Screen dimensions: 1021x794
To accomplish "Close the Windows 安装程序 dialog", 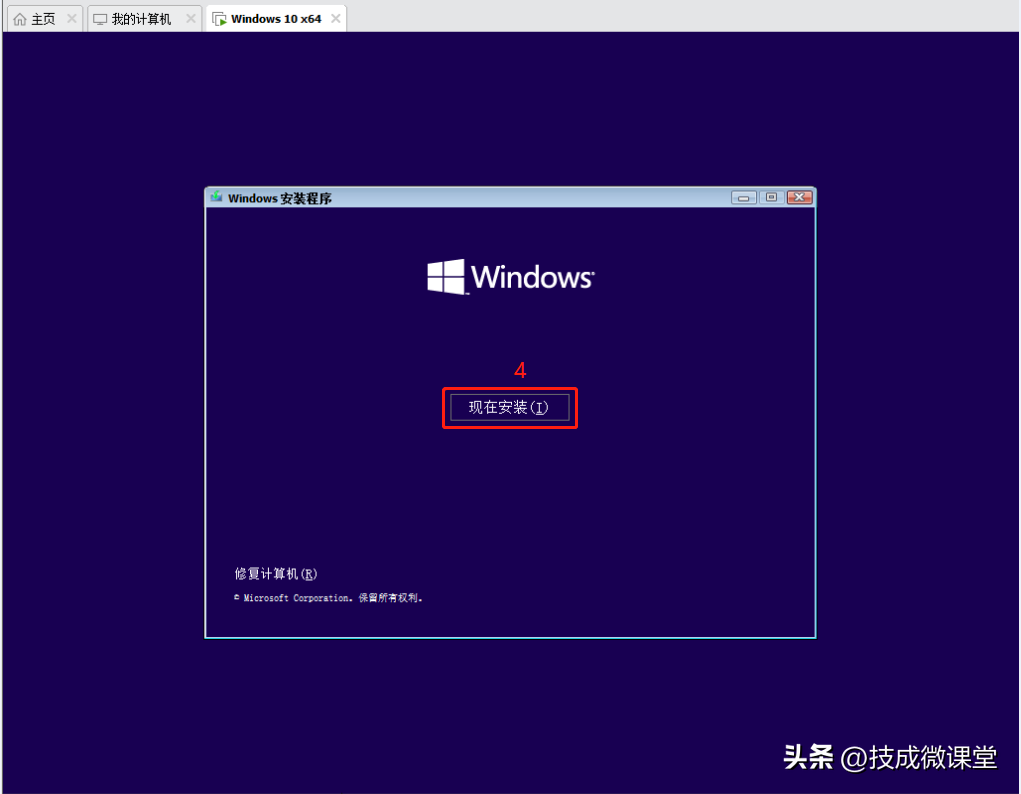I will (799, 198).
